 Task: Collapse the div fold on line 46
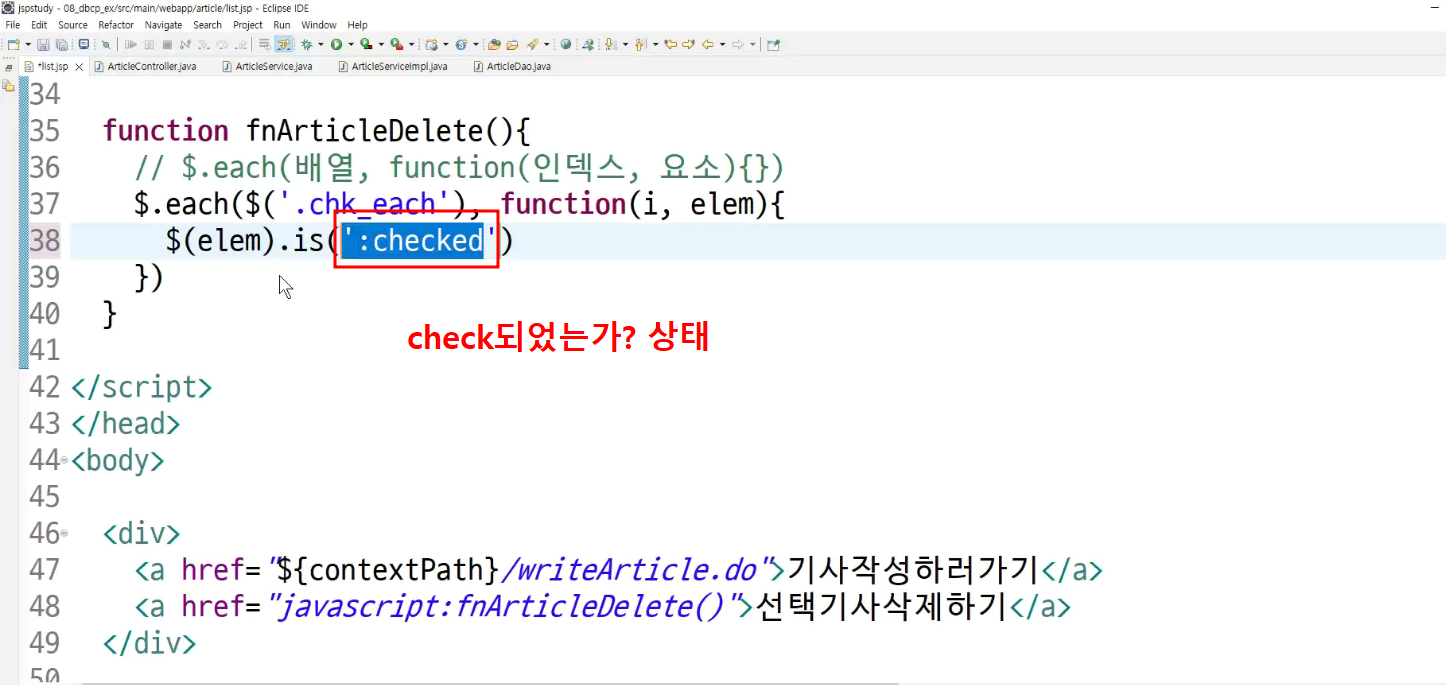65,533
